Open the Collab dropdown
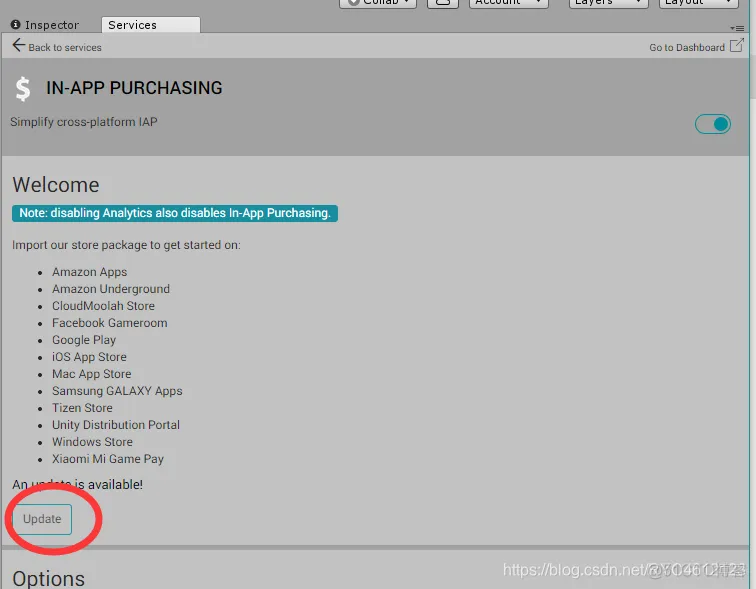Viewport: 756px width, 589px height. point(378,3)
